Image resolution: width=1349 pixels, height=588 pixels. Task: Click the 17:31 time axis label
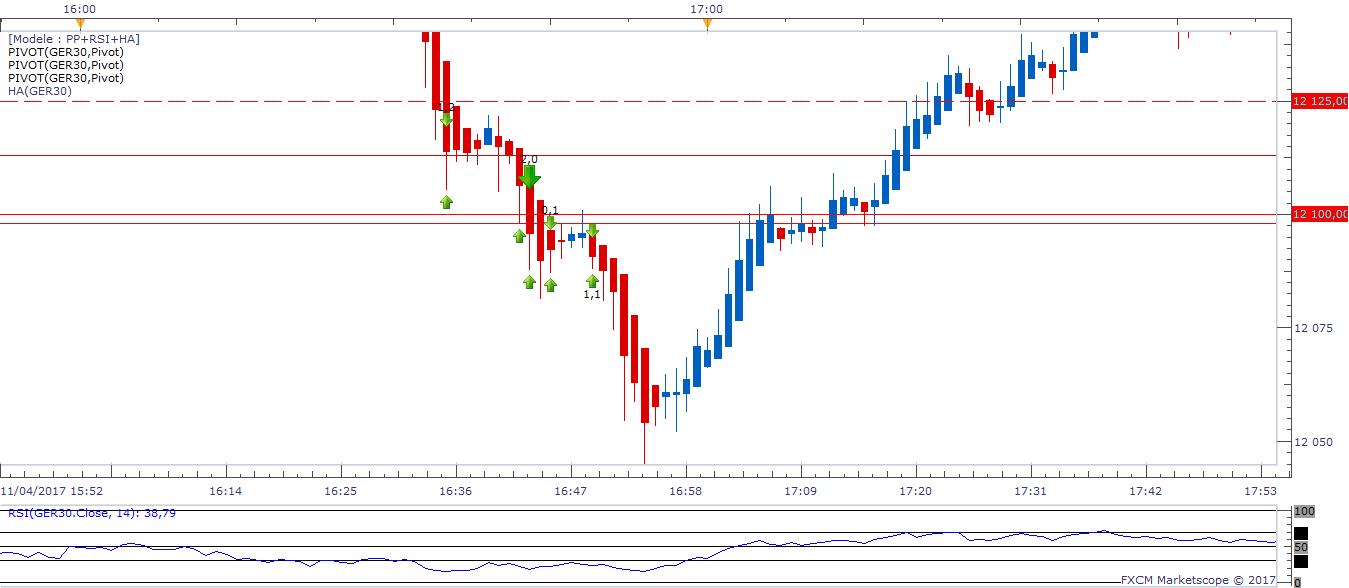[1031, 491]
